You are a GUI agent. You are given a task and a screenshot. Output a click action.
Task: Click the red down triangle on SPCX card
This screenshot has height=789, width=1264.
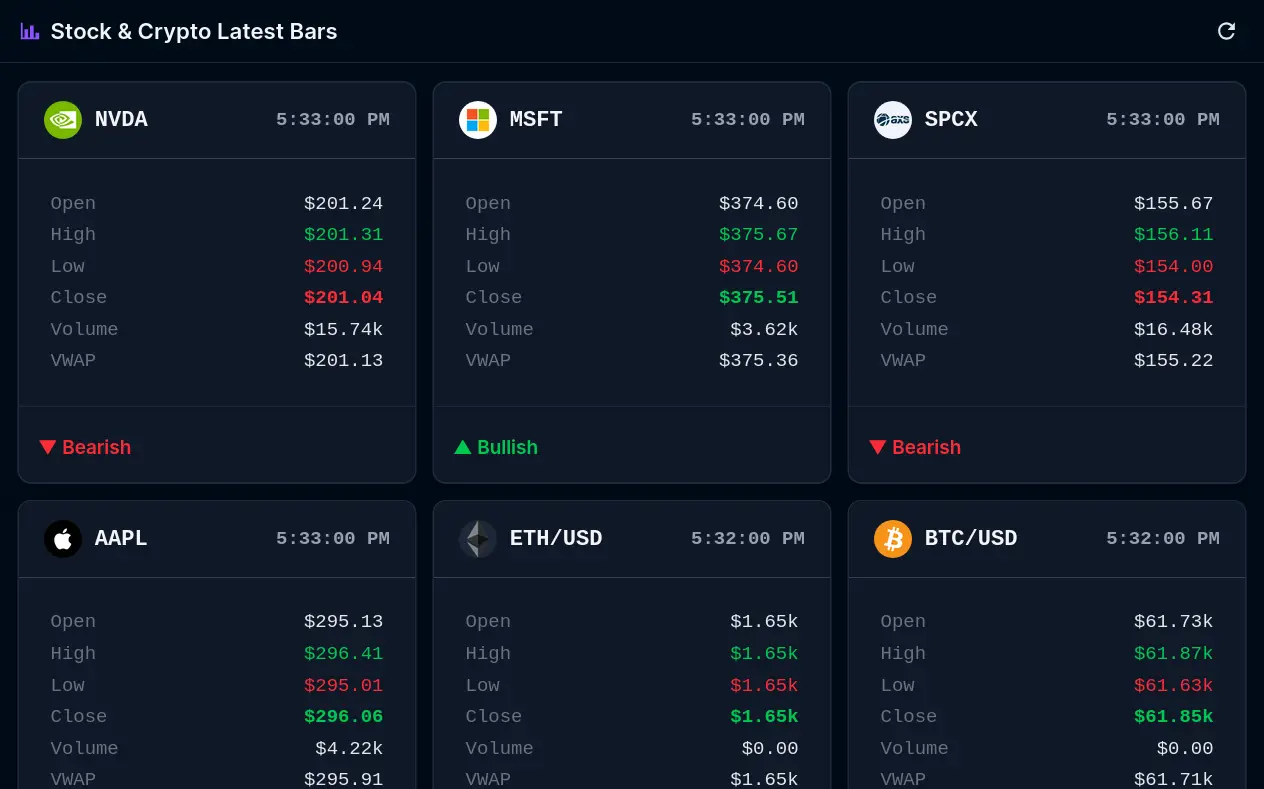pos(877,447)
